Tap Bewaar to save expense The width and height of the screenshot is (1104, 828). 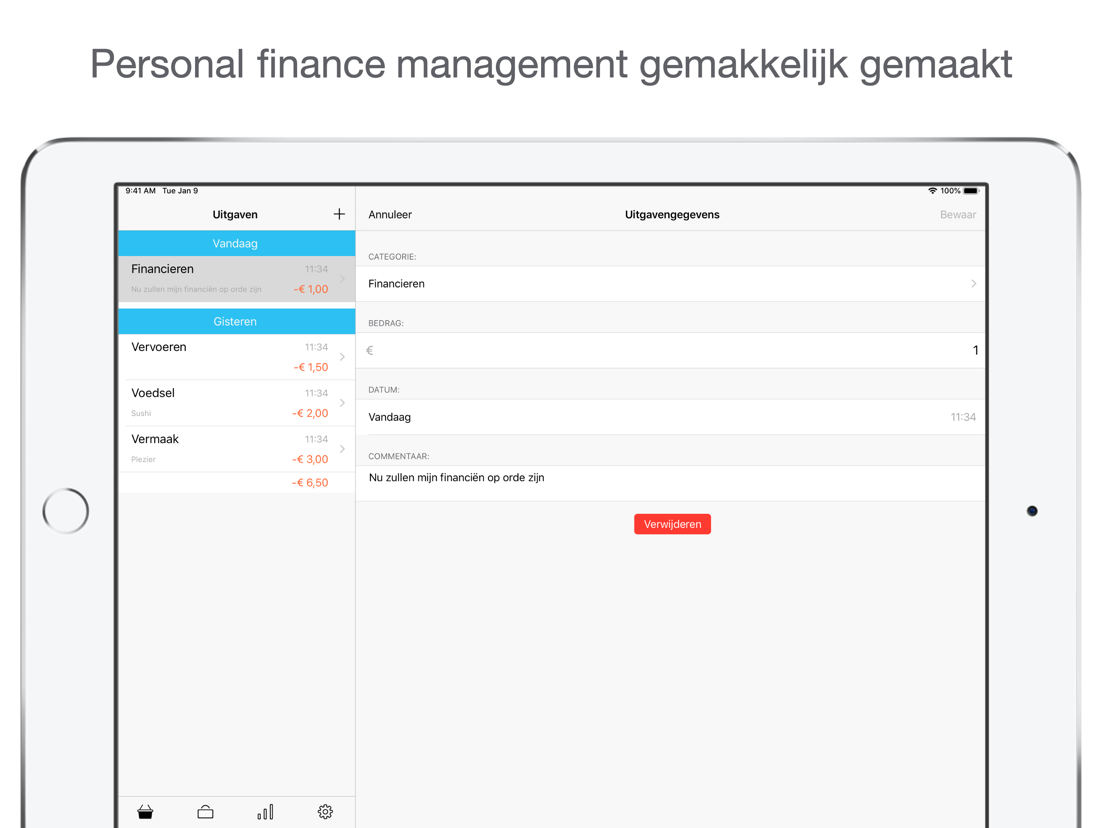point(958,215)
